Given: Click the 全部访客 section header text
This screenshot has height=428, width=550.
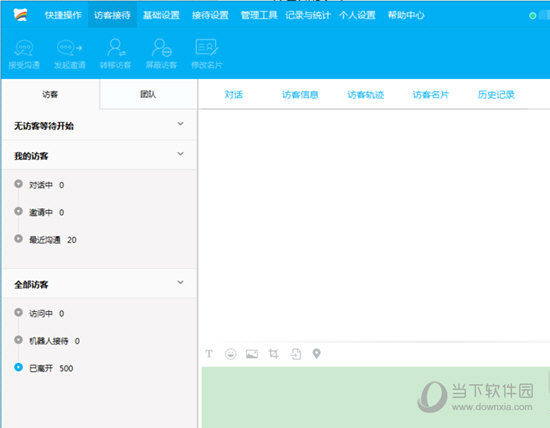Looking at the screenshot, I should (x=31, y=284).
